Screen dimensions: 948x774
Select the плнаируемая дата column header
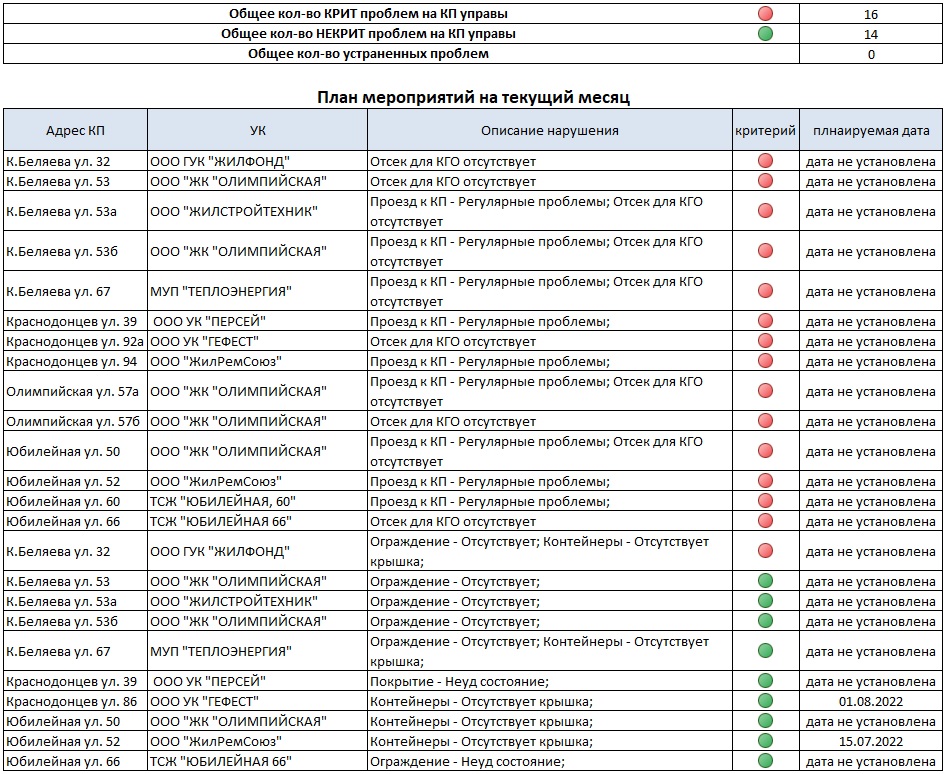[870, 130]
